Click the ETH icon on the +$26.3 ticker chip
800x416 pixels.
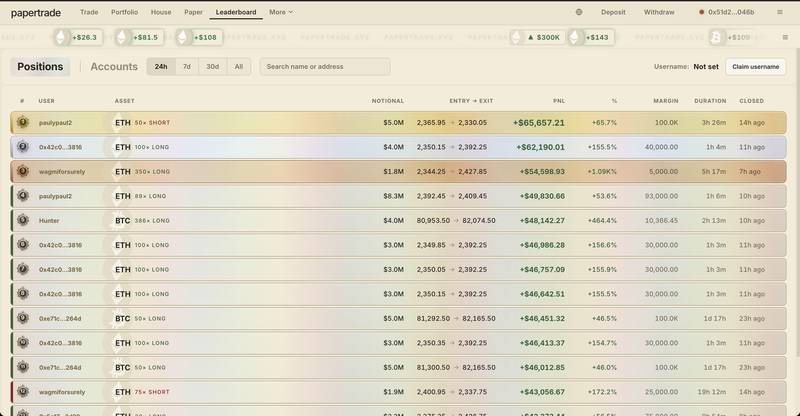(62, 37)
